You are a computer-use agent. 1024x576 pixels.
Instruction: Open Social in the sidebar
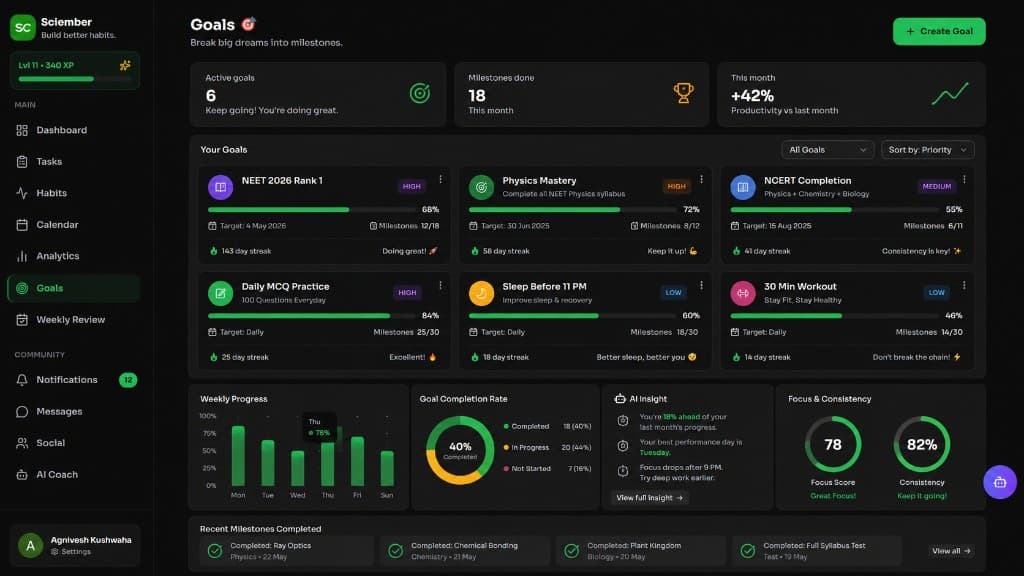click(74, 443)
